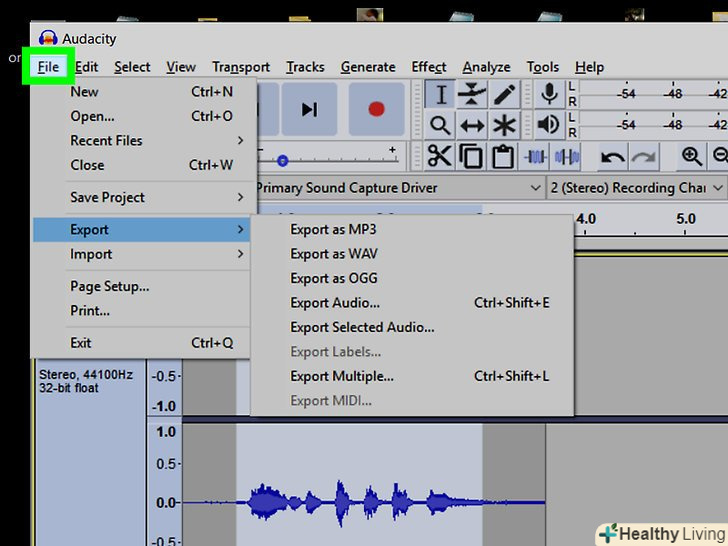
Task: Choose Export Selected Audio
Action: coord(362,327)
